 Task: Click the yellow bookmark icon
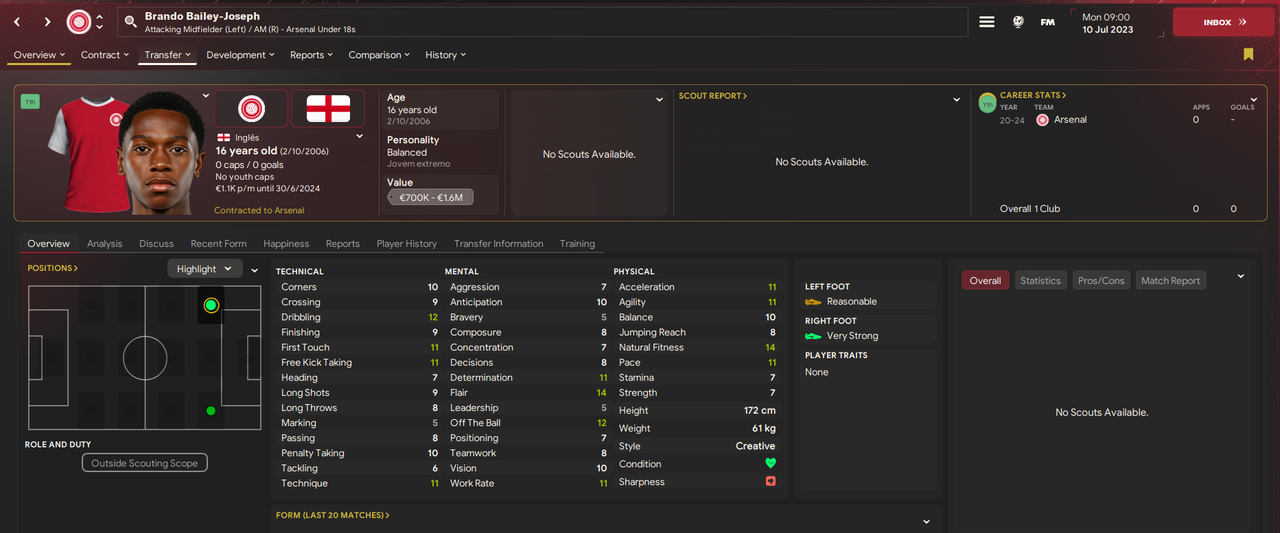pos(1248,55)
